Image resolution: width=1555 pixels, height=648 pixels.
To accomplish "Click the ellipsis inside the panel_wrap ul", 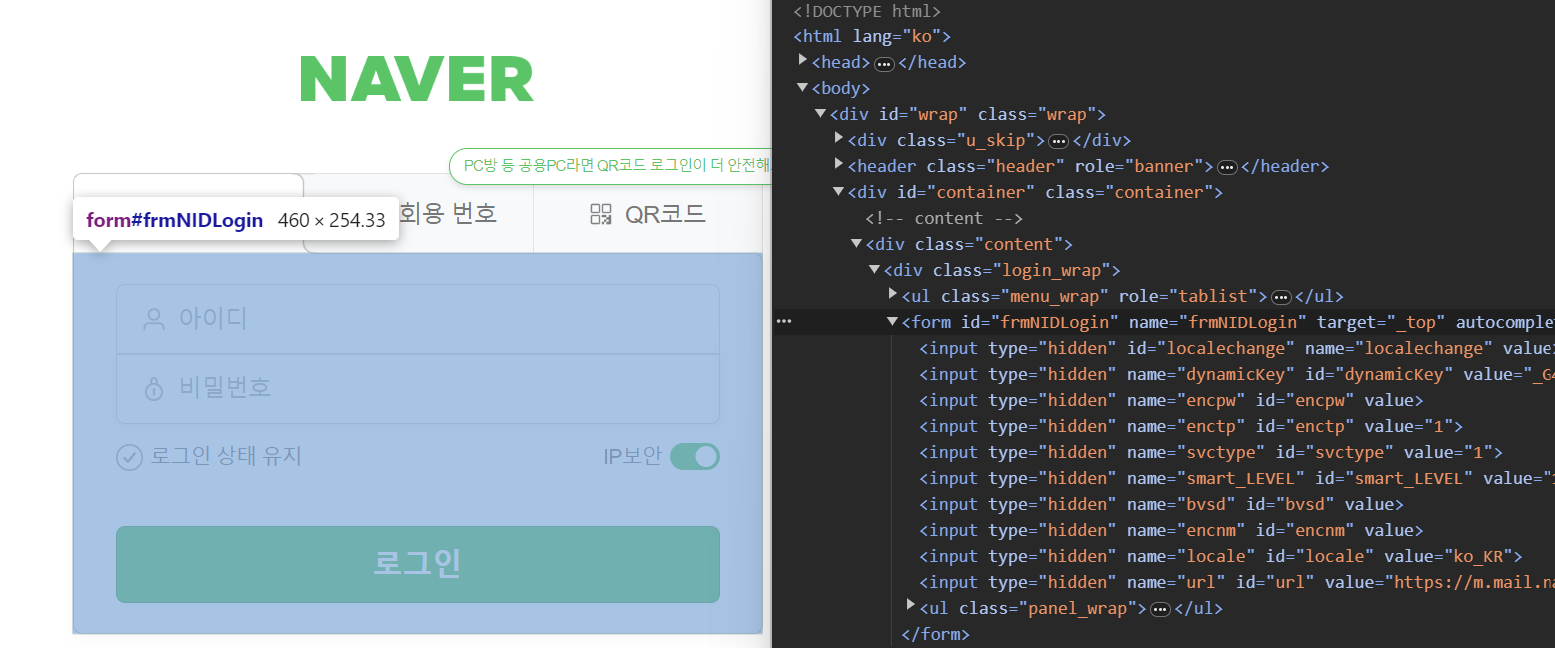I will click(1160, 609).
